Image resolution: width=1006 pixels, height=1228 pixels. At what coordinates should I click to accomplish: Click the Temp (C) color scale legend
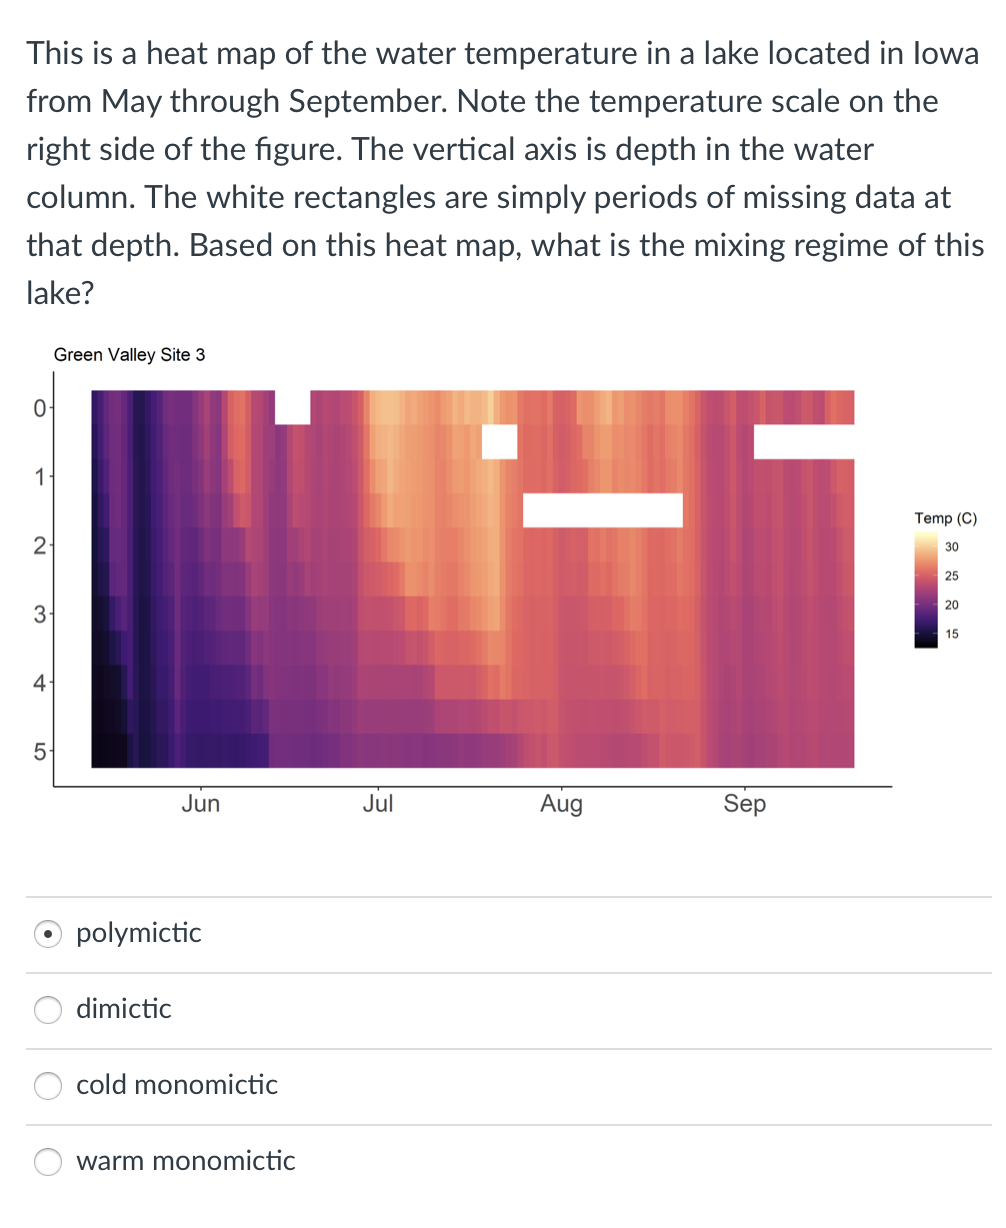pos(925,590)
